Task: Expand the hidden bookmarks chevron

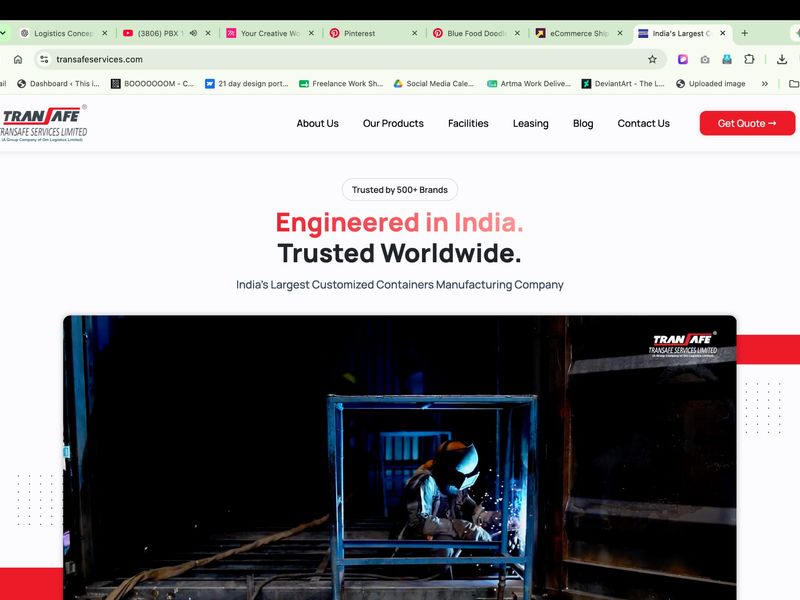Action: [x=764, y=84]
